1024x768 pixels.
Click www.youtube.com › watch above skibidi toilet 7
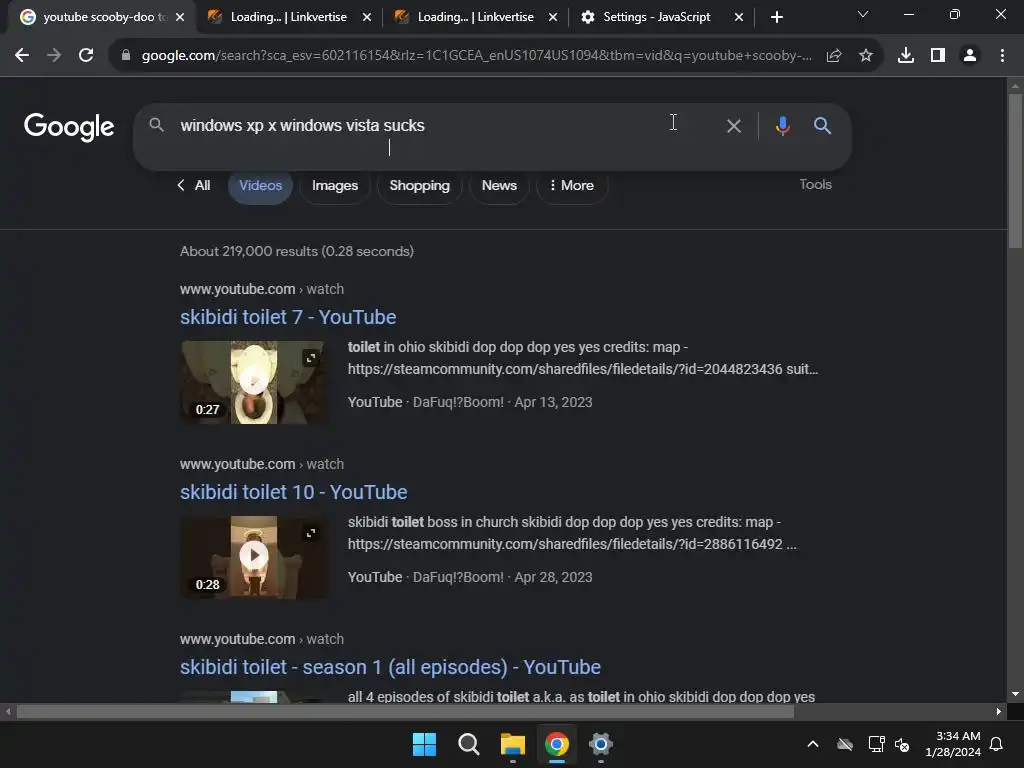pyautogui.click(x=261, y=289)
